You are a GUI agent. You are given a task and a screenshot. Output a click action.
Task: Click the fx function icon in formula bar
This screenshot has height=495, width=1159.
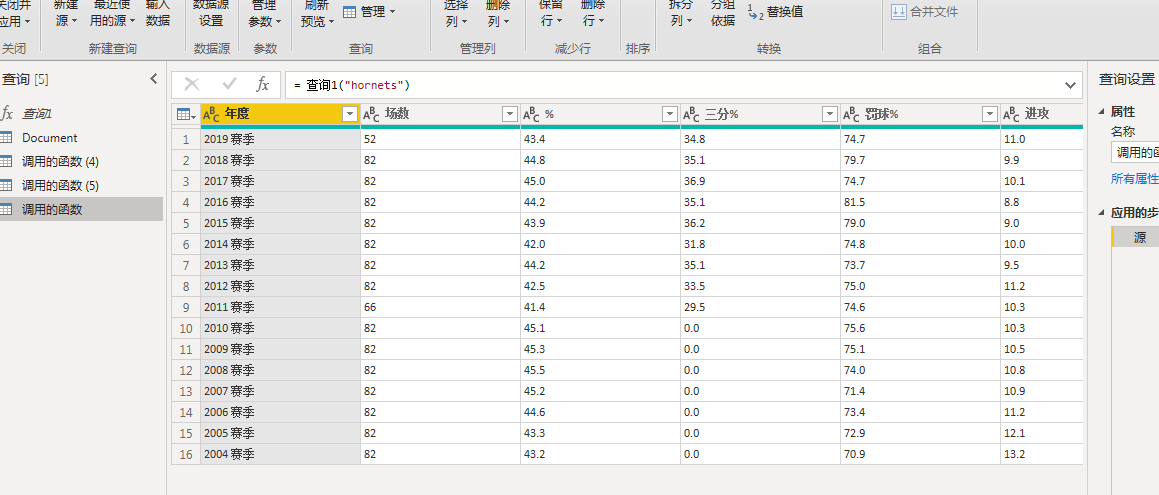(x=262, y=85)
